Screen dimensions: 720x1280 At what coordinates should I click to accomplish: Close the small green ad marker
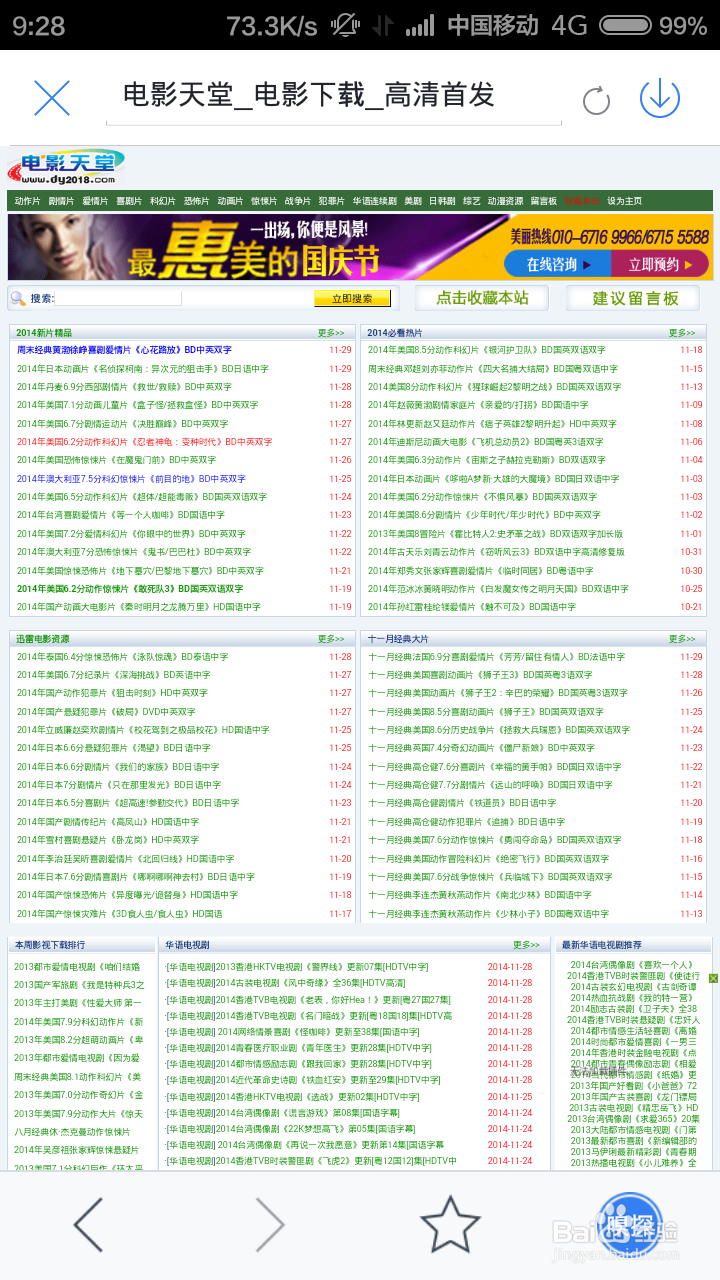coord(714,978)
